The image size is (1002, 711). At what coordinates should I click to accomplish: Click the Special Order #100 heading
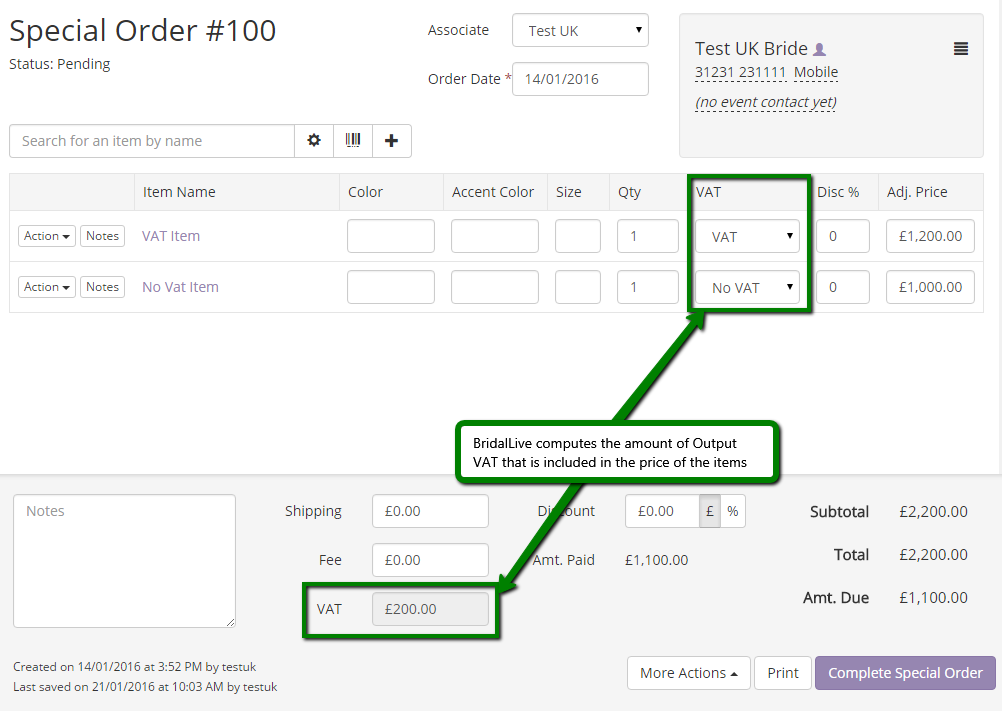(x=143, y=30)
